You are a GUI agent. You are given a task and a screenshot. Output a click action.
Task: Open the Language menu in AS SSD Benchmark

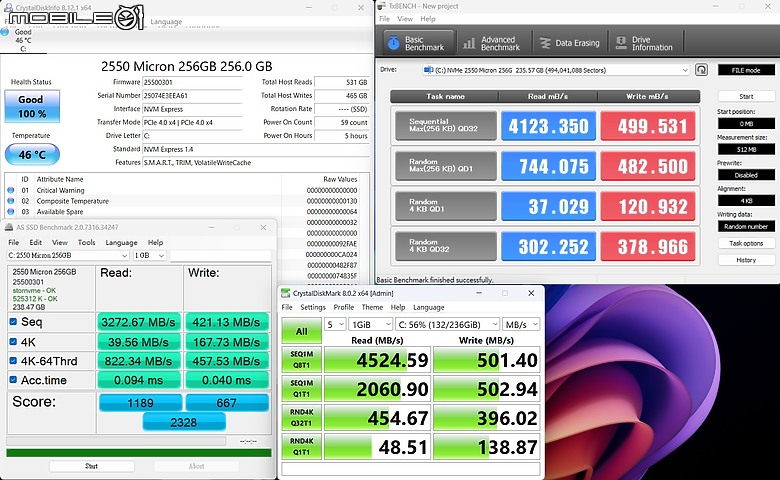(121, 242)
